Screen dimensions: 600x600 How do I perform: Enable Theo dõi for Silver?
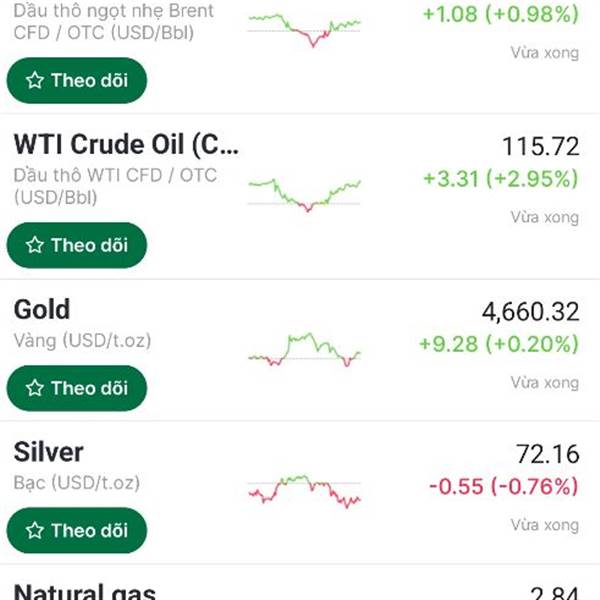tap(77, 530)
